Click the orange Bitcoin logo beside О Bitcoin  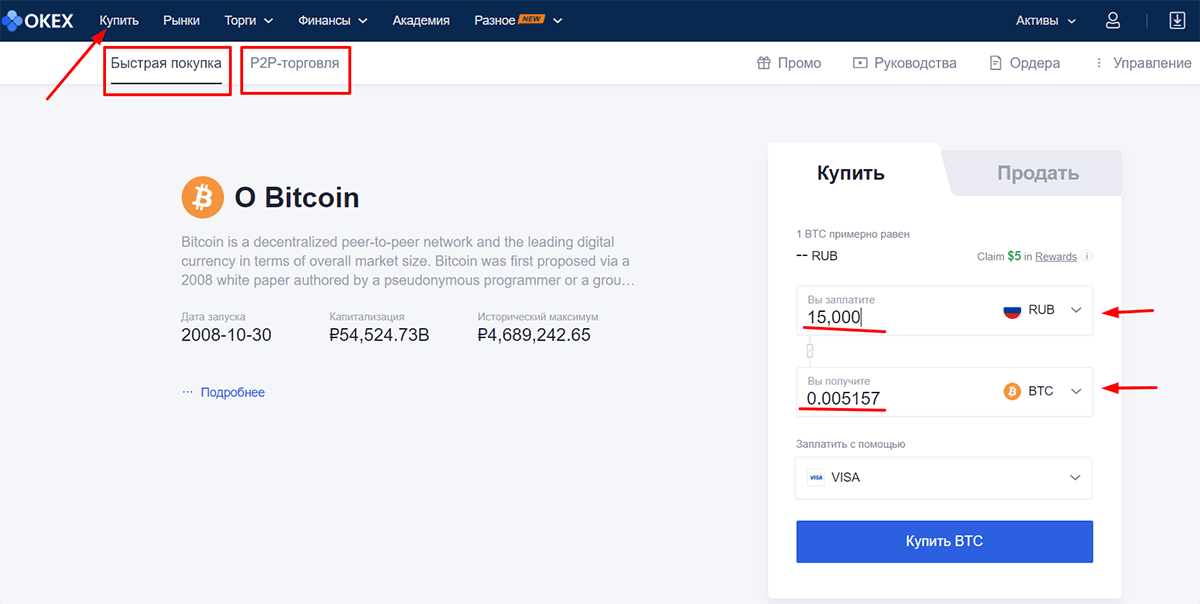(x=203, y=197)
